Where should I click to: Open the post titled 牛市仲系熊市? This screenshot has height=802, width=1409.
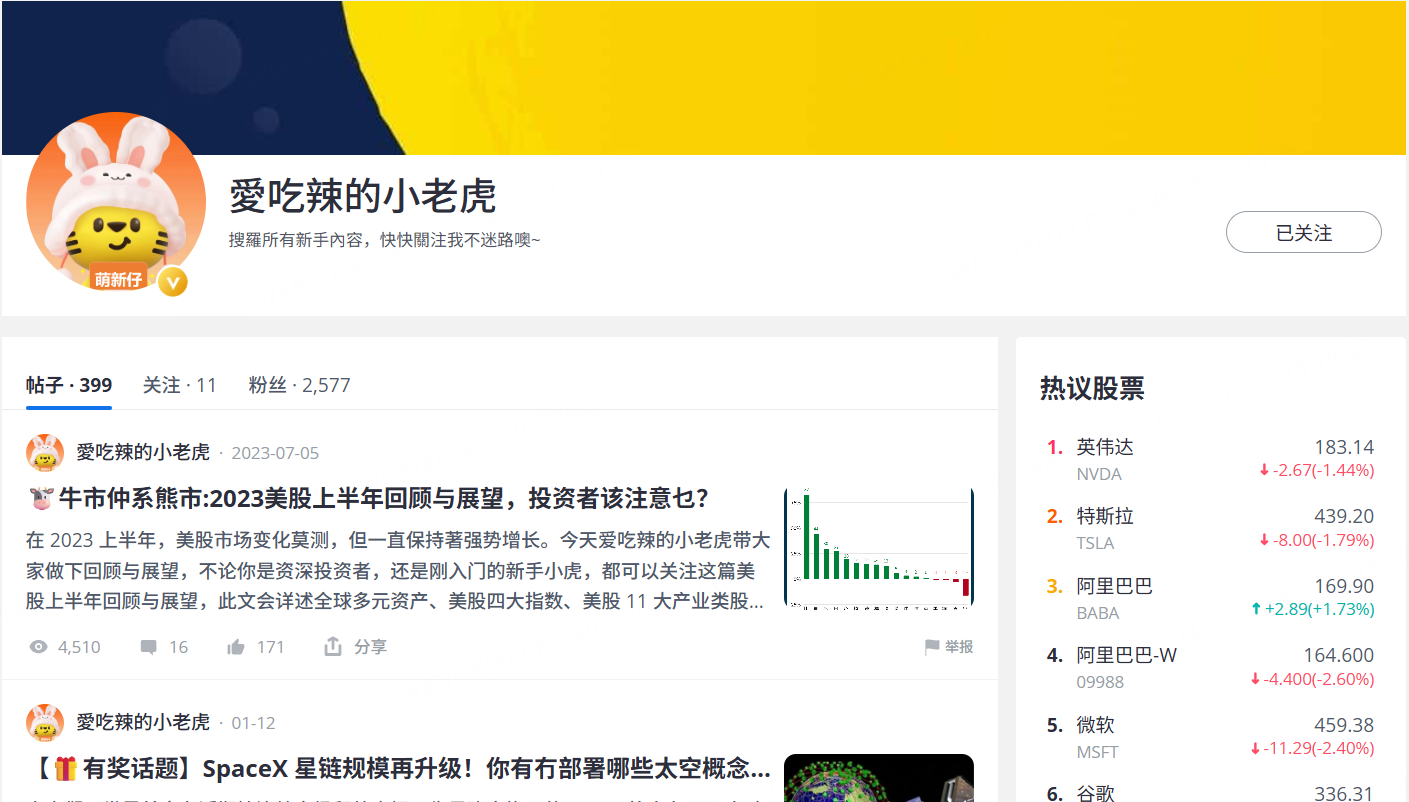click(x=369, y=498)
